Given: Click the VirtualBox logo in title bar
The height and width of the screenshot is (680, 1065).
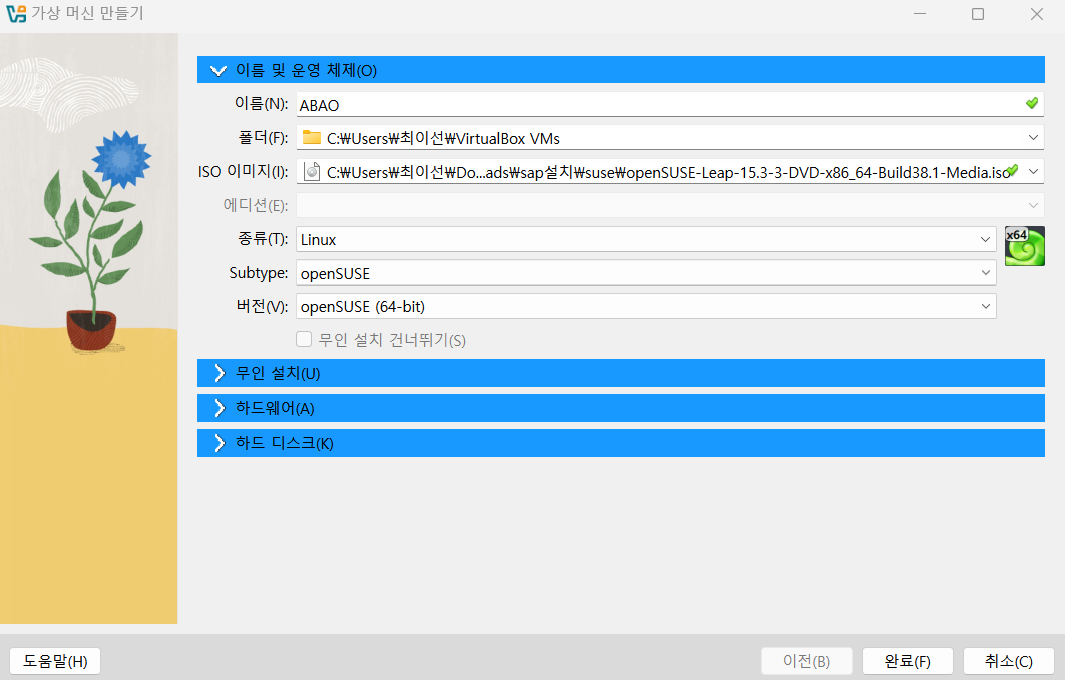Looking at the screenshot, I should pyautogui.click(x=16, y=14).
